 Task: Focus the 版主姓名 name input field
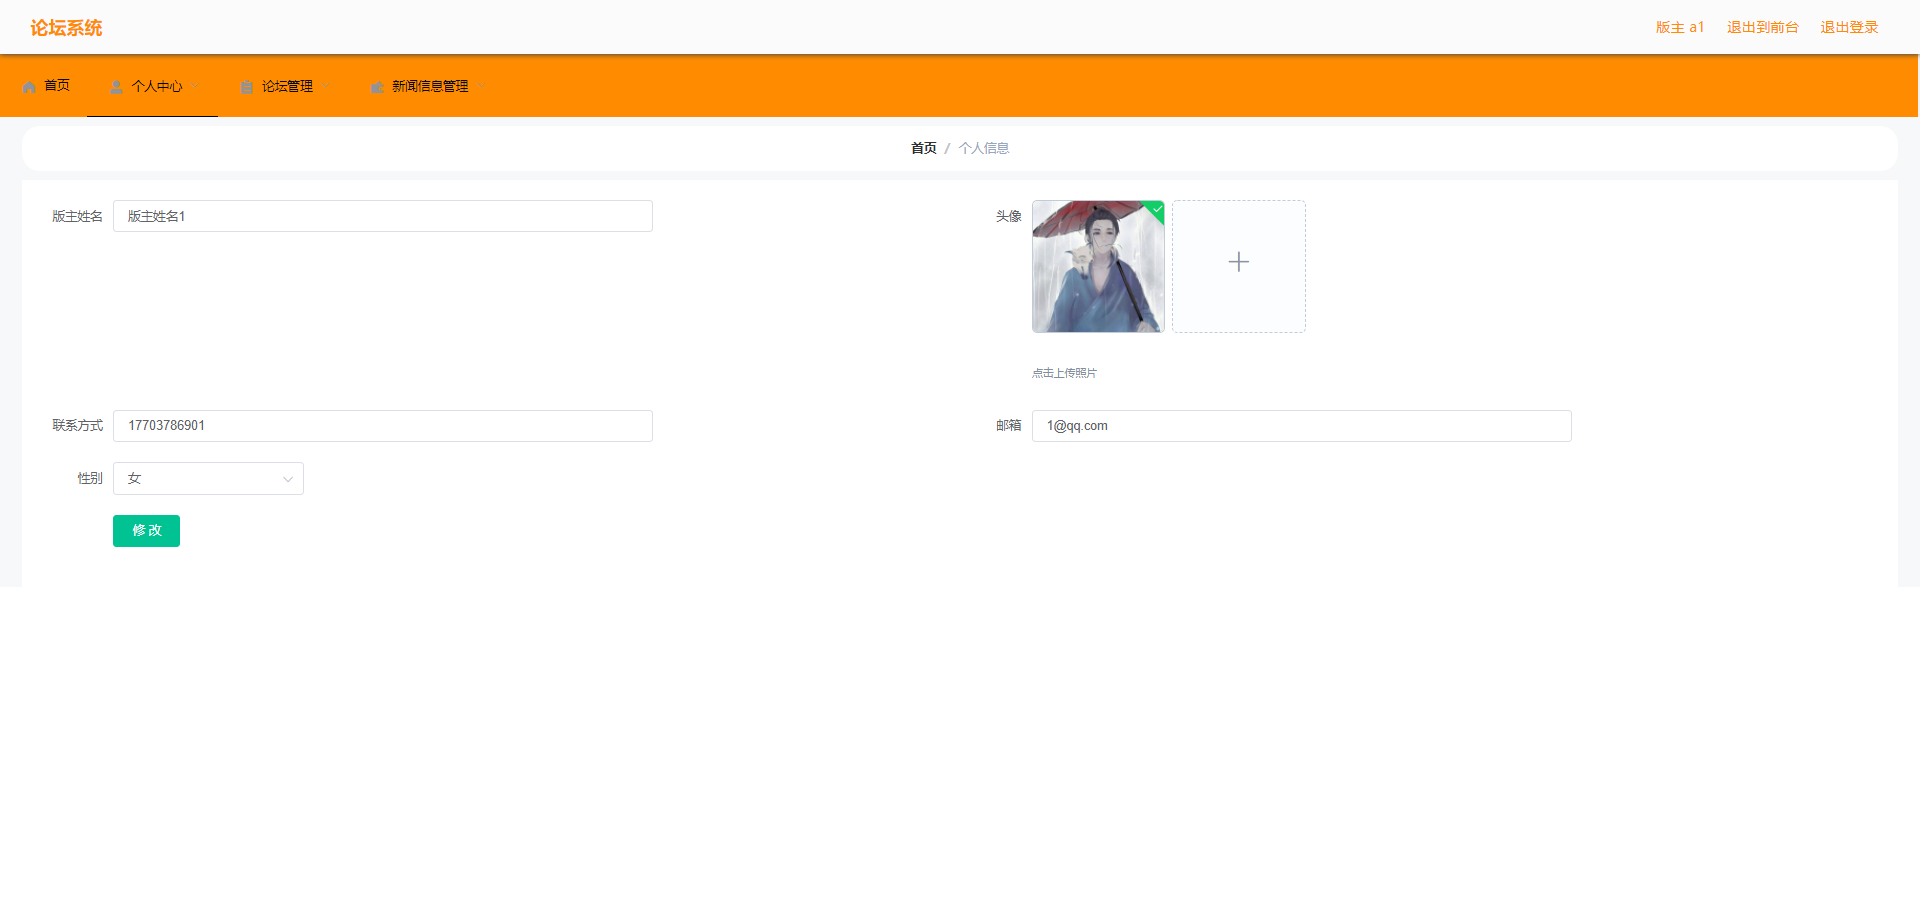pos(383,216)
